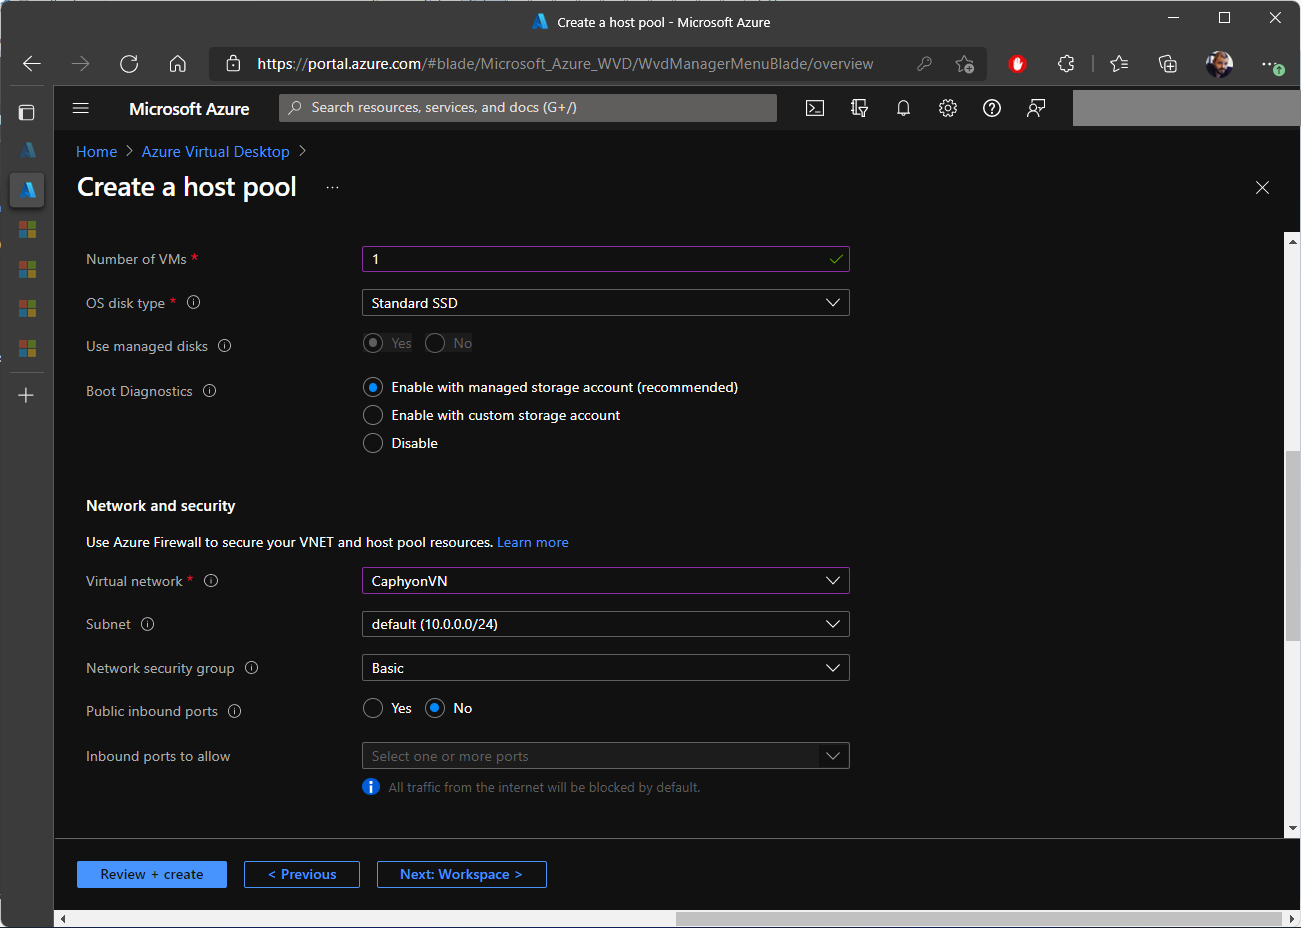Click Next: Workspace button
Screen dimensions: 1301x928
point(462,874)
